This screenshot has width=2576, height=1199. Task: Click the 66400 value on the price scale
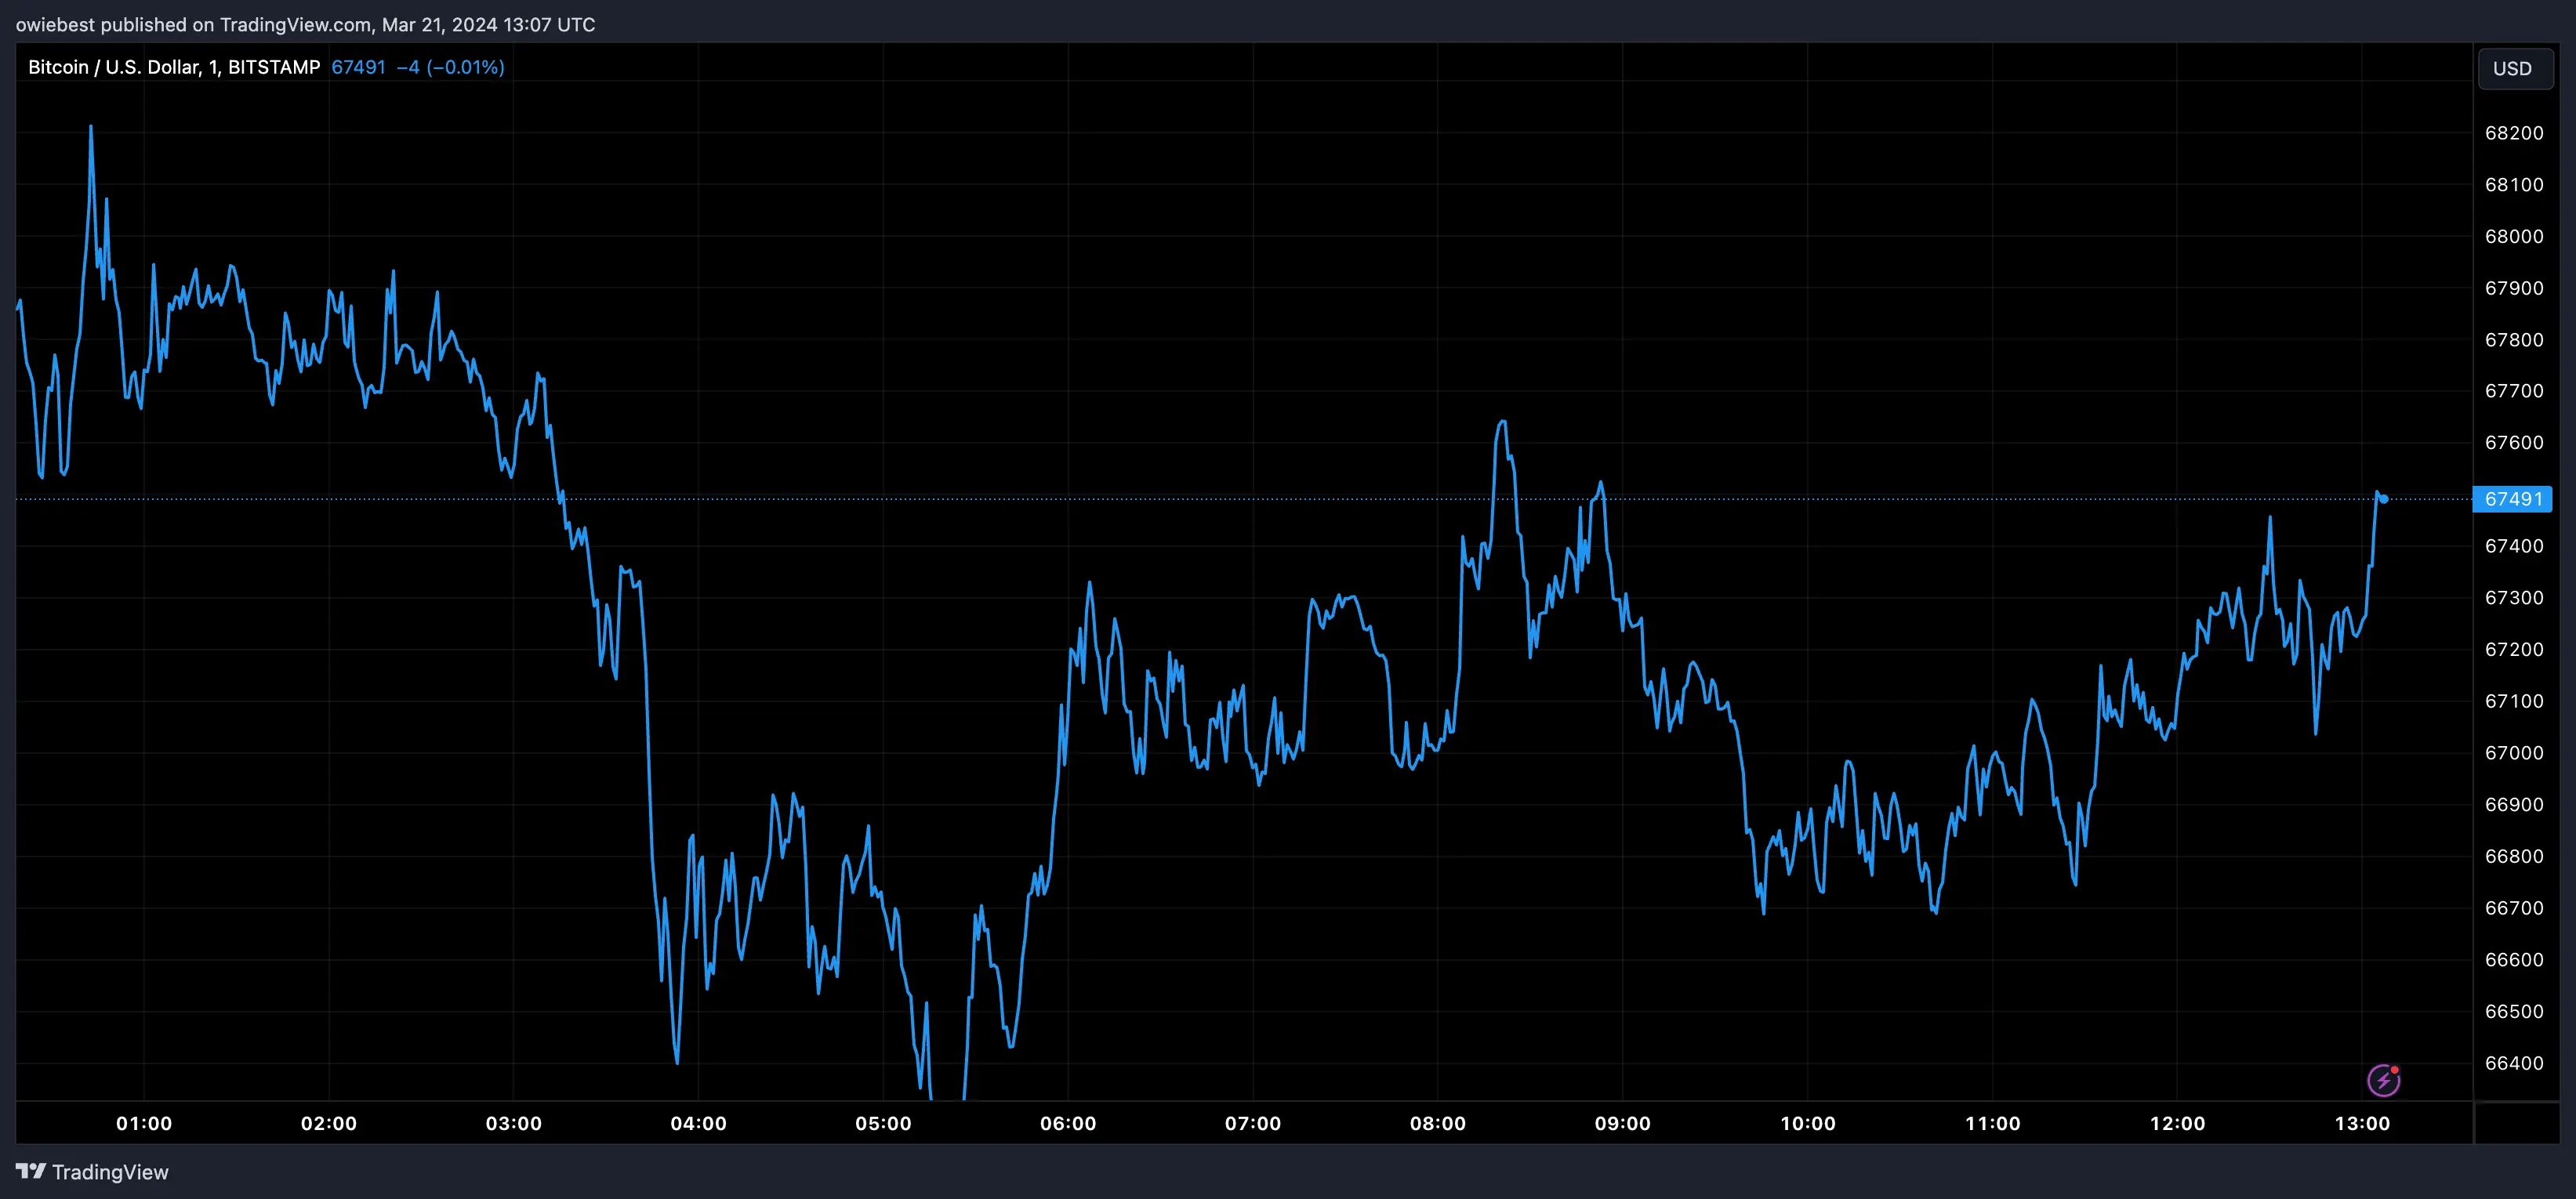point(2514,1064)
